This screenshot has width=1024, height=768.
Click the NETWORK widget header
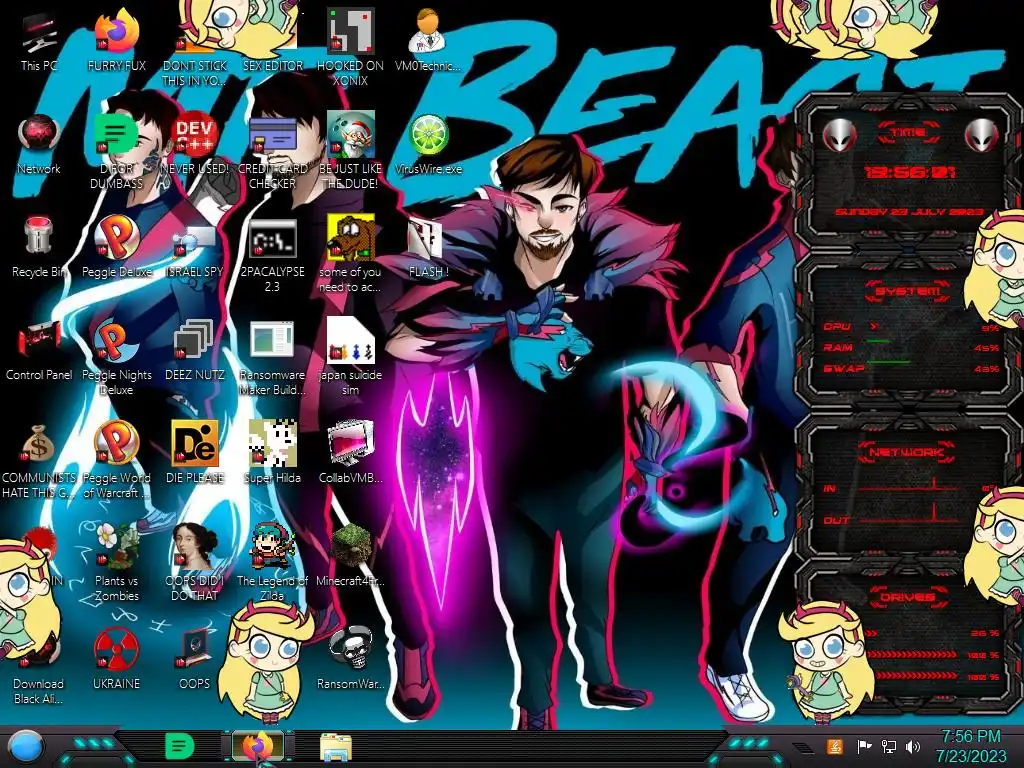[x=906, y=452]
